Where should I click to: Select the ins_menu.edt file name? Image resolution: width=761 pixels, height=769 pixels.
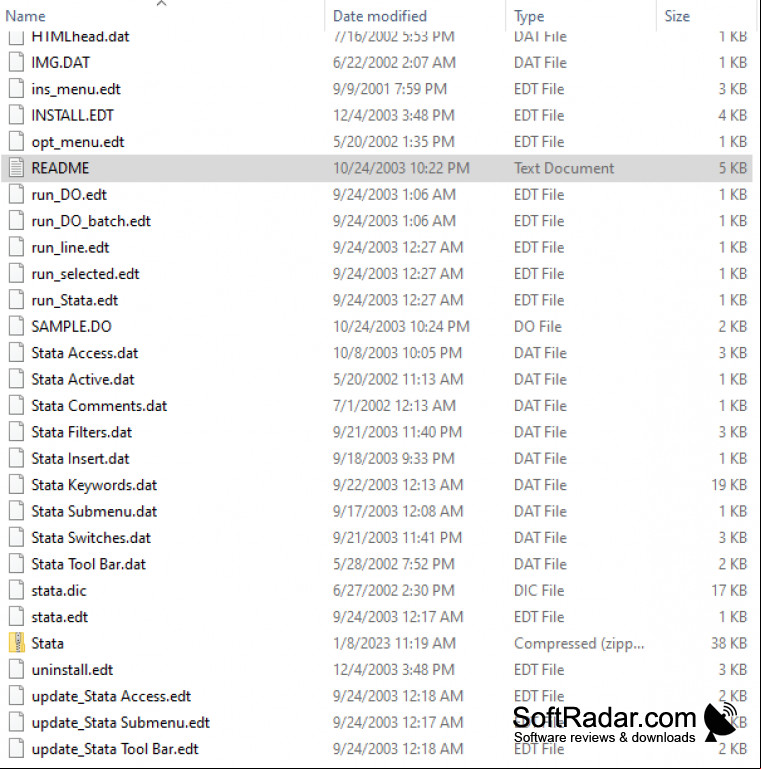coord(76,89)
